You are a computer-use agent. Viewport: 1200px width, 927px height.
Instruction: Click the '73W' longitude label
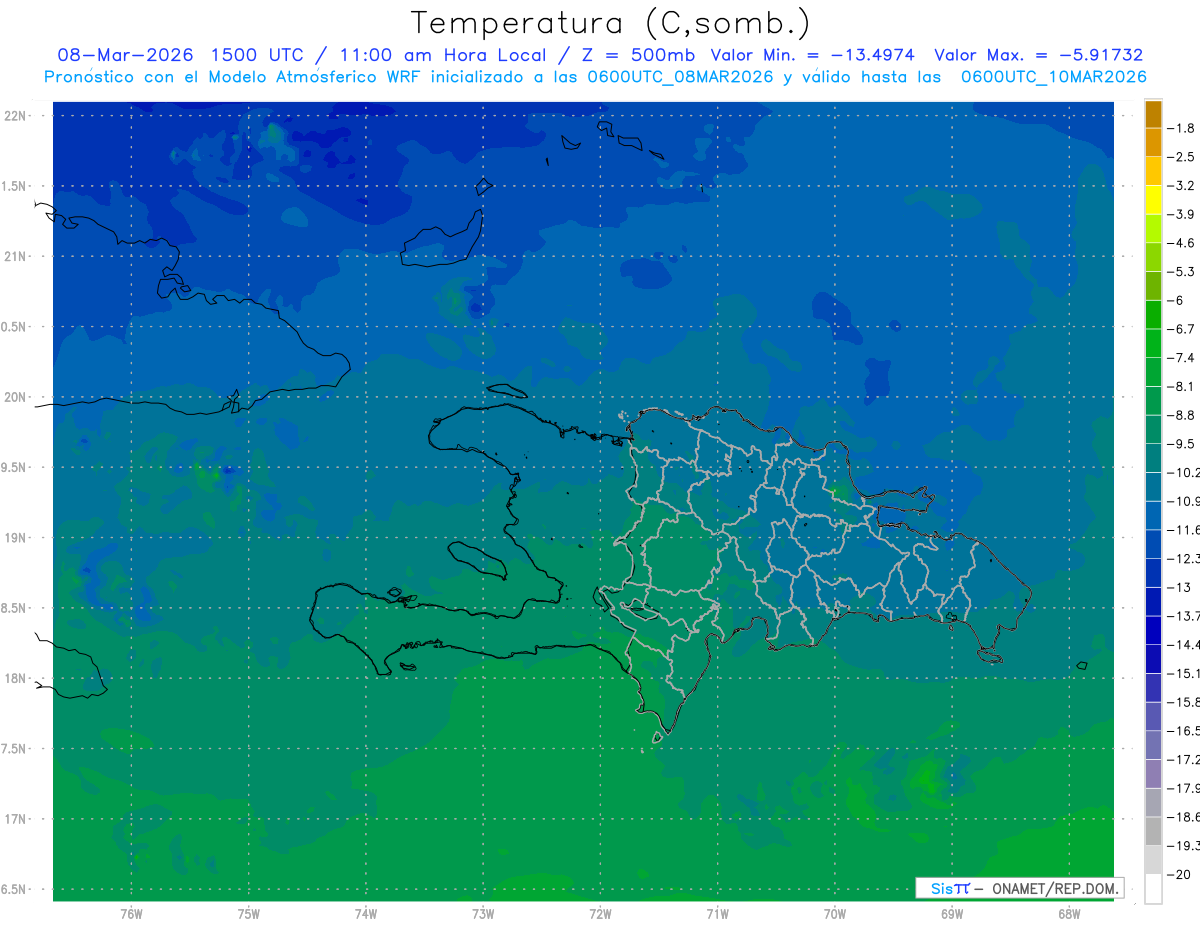tap(483, 914)
